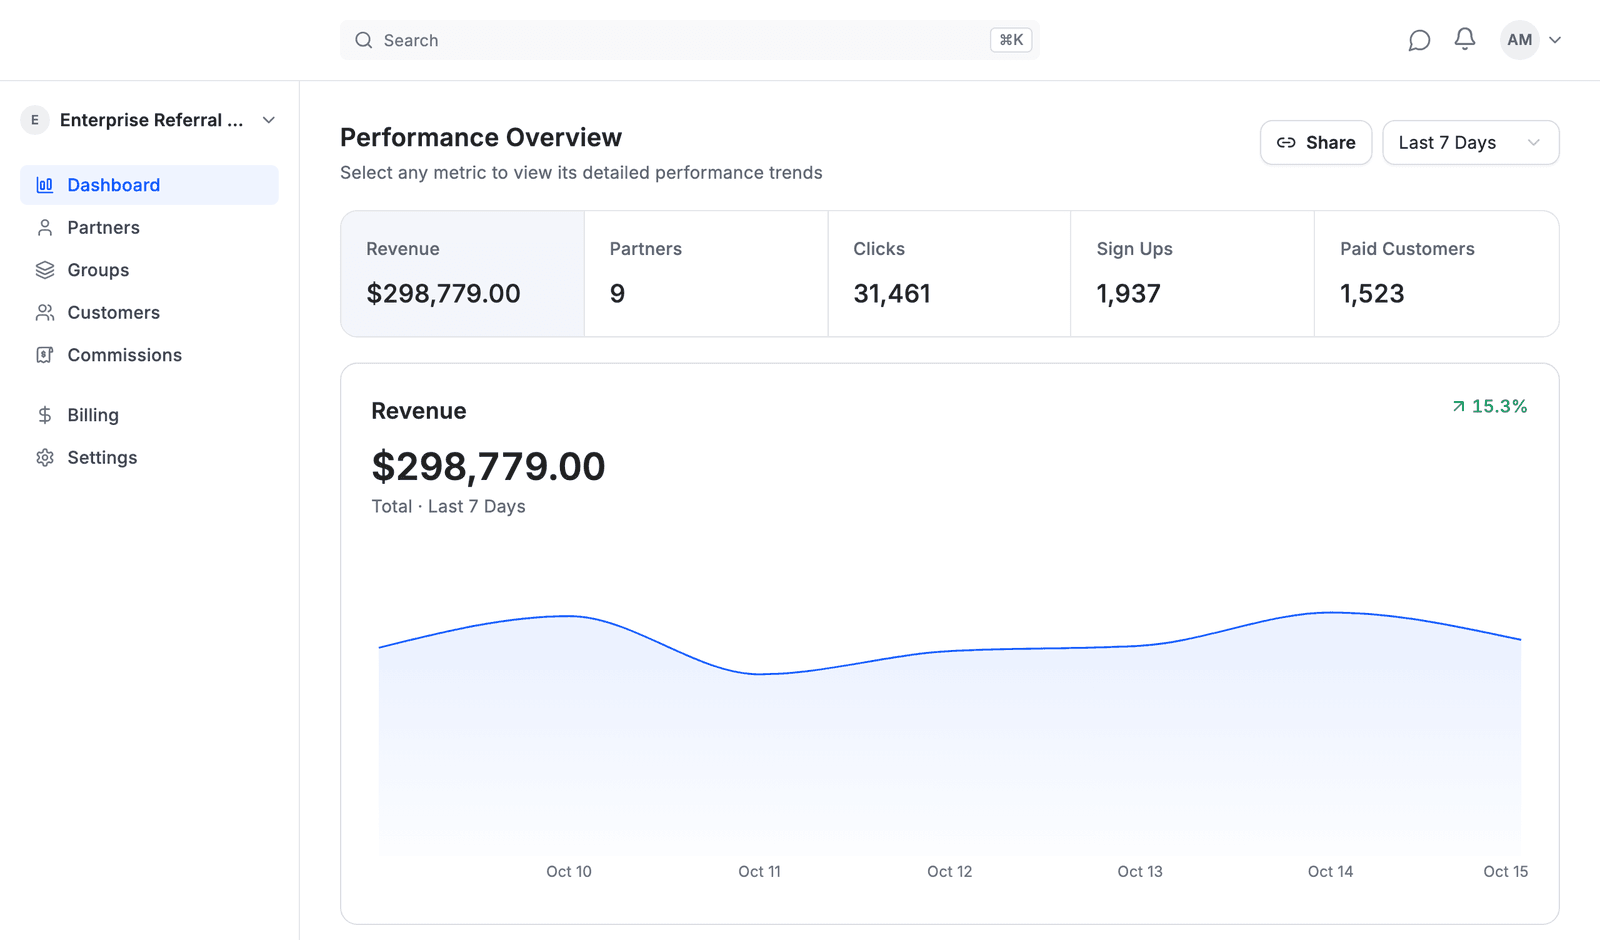Click the ⌘K shortcut badge
This screenshot has width=1600, height=940.
(1011, 40)
